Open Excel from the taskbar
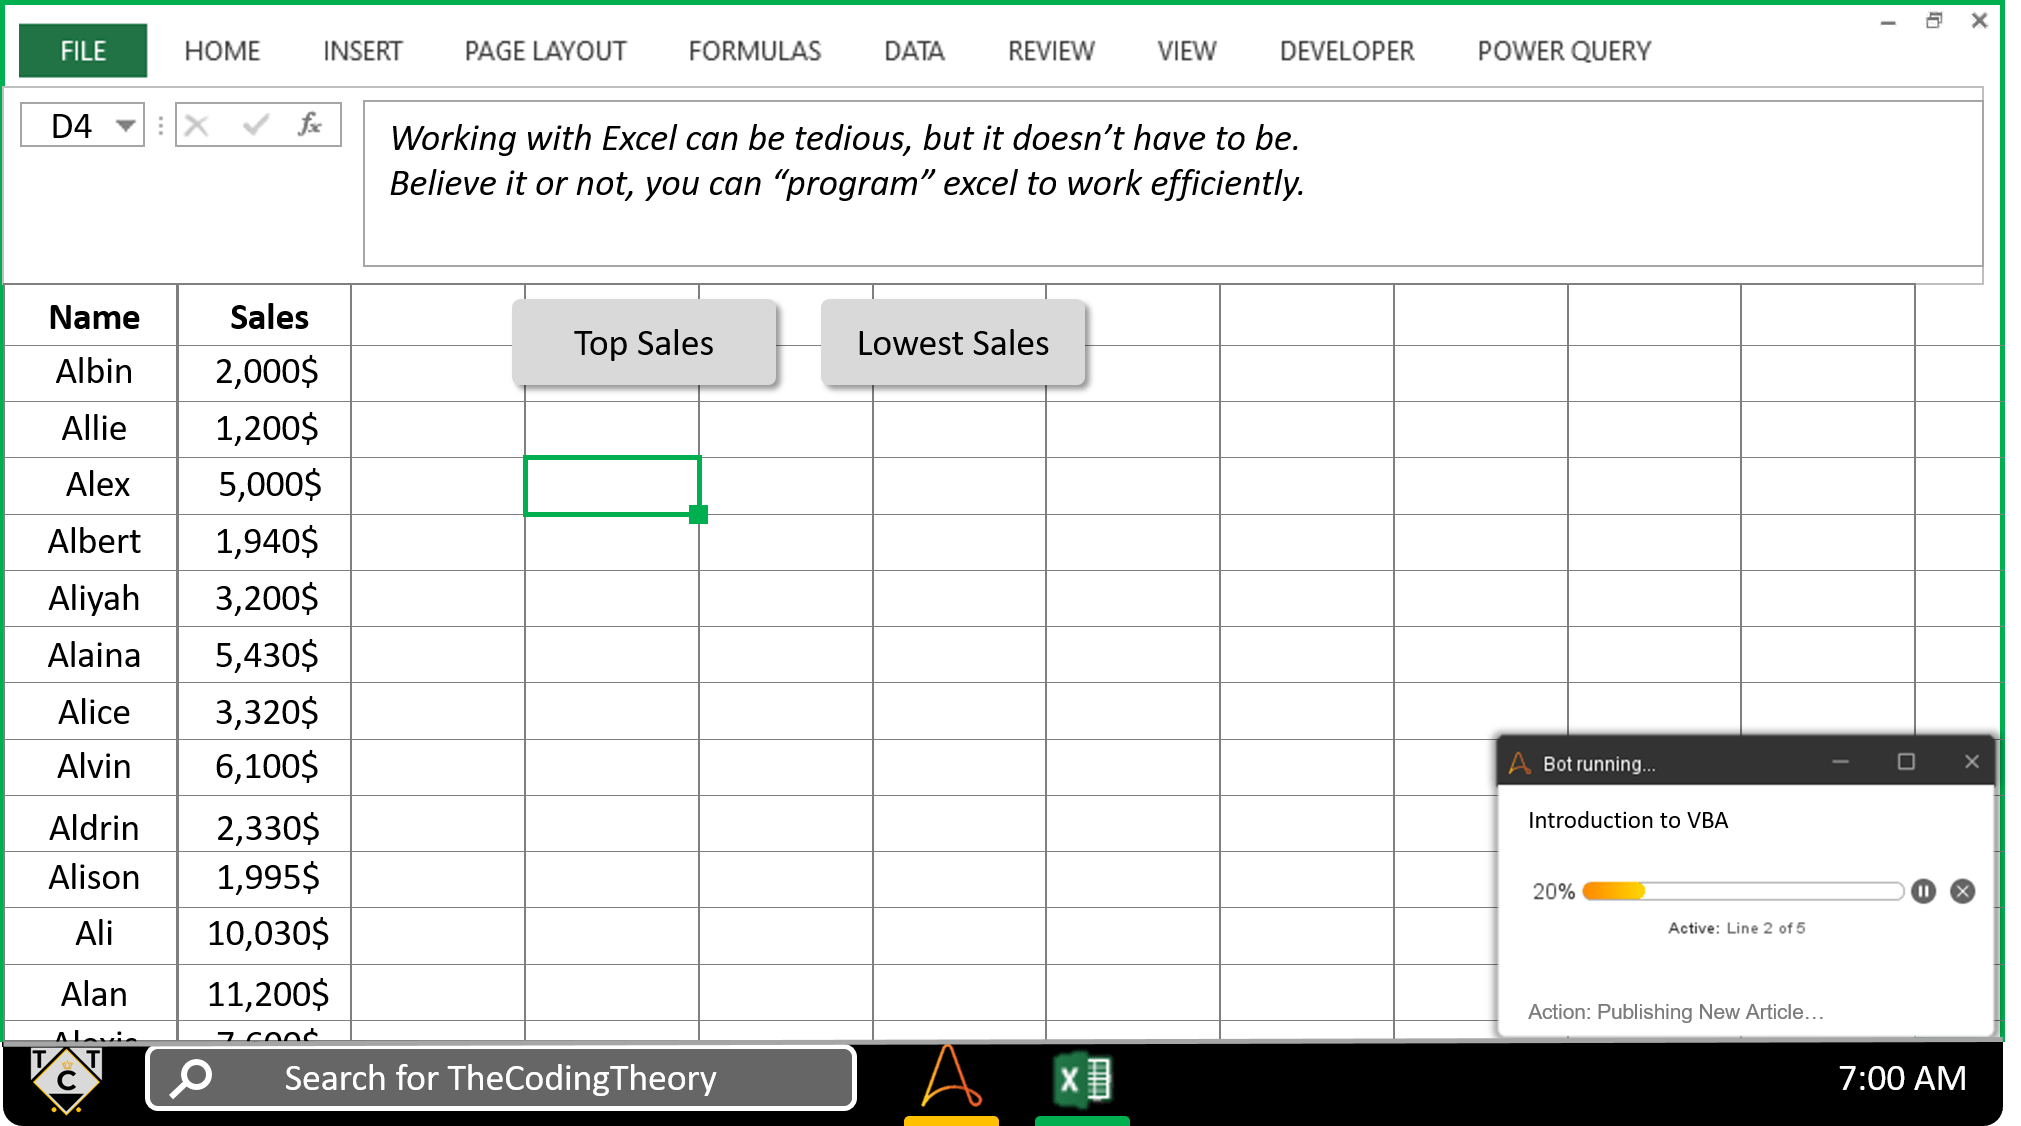 coord(1081,1078)
